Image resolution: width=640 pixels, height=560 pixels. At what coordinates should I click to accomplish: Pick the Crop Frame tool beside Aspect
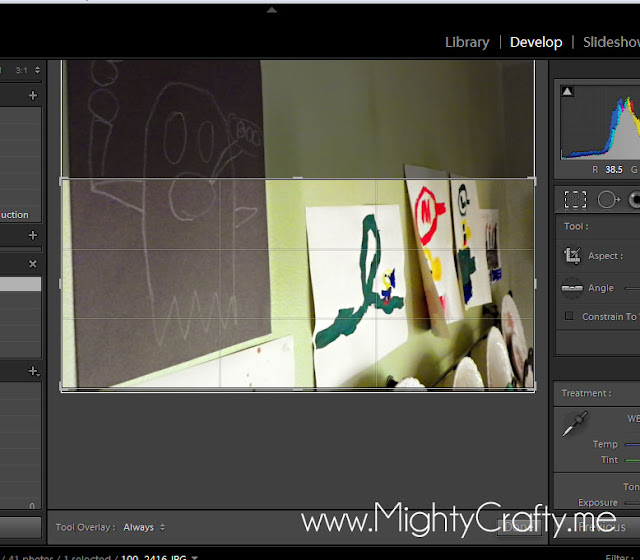[x=572, y=256]
